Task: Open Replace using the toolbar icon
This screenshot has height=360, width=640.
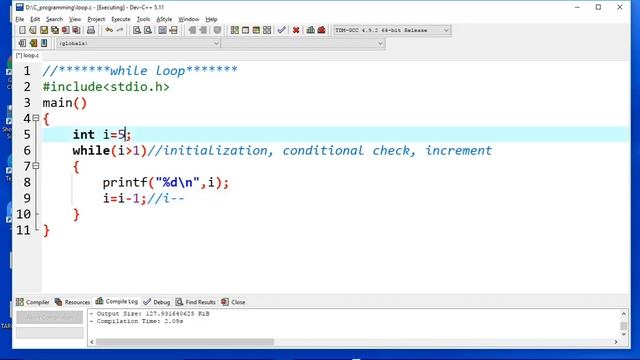Action: click(x=148, y=30)
